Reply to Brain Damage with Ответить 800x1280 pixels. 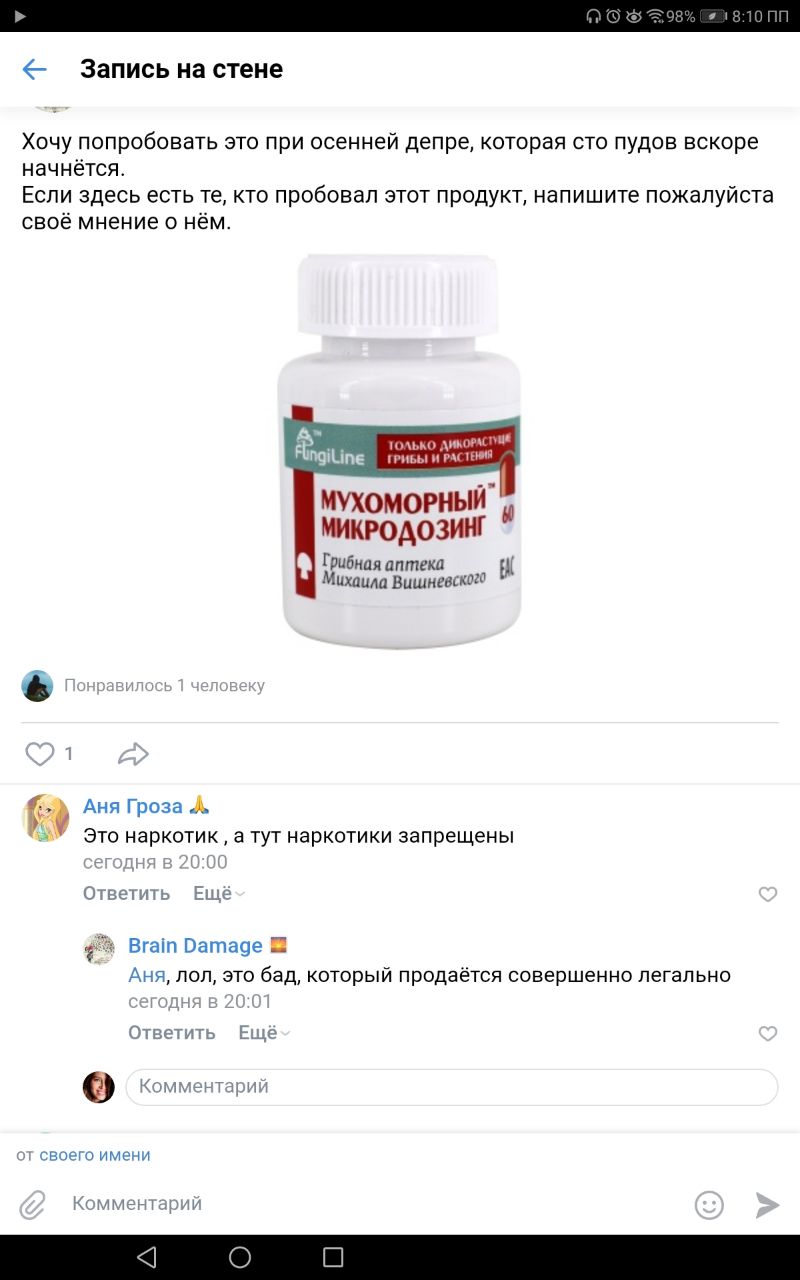click(x=172, y=1033)
